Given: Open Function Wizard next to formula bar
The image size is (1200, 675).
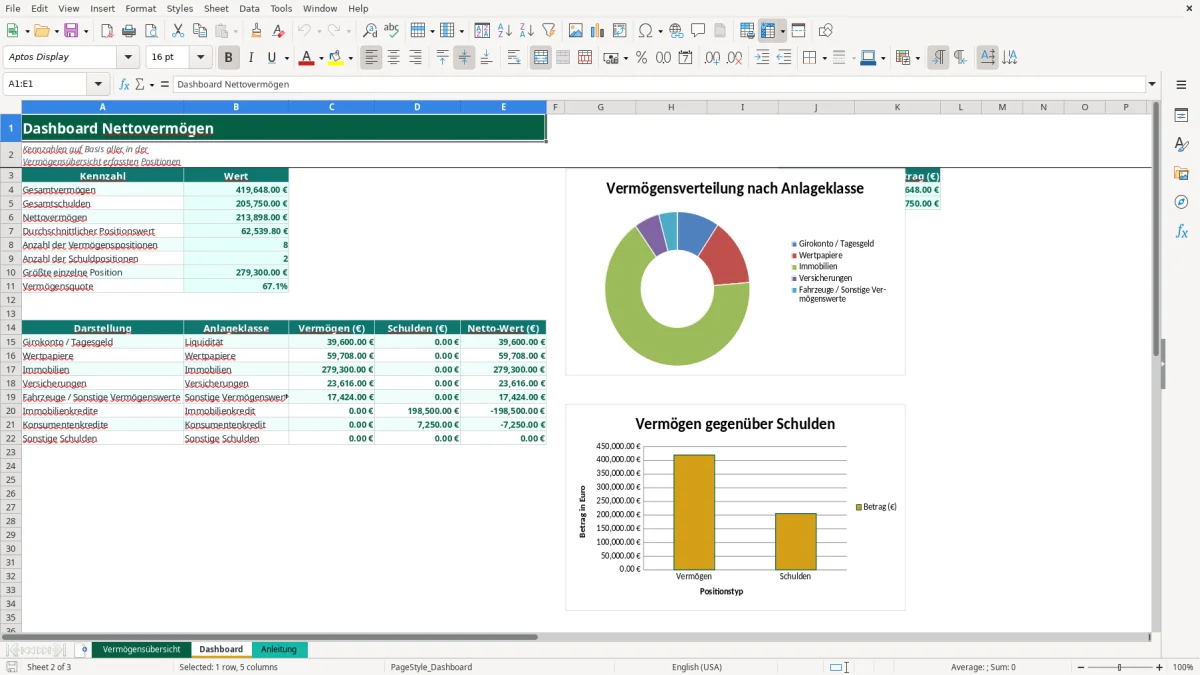Looking at the screenshot, I should [x=124, y=84].
